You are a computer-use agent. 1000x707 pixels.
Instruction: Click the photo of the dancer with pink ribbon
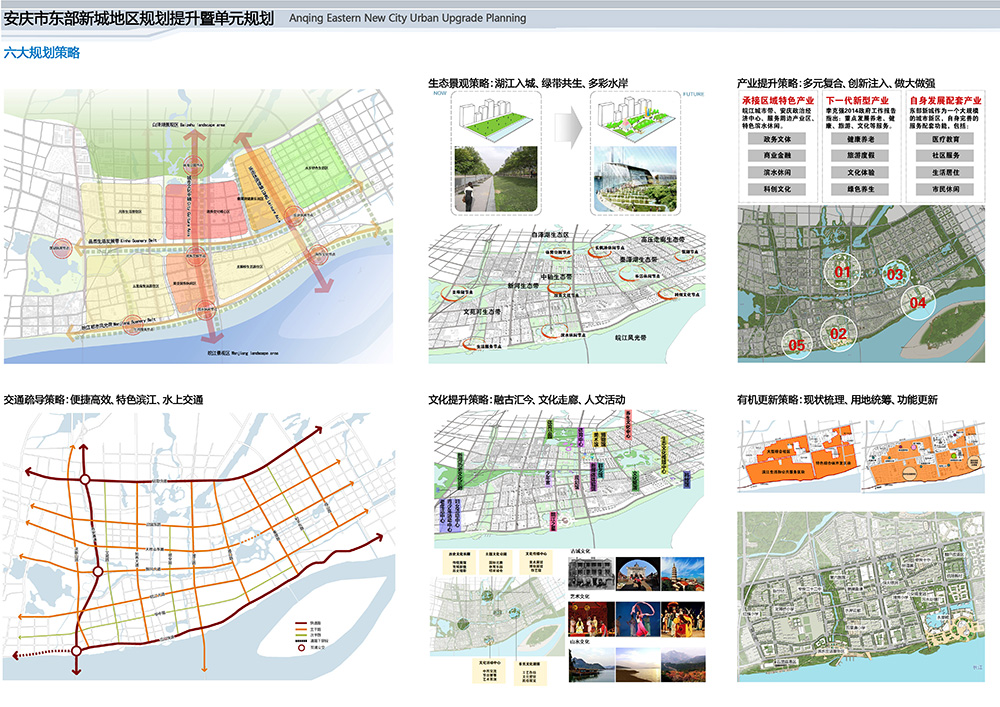pyautogui.click(x=637, y=619)
